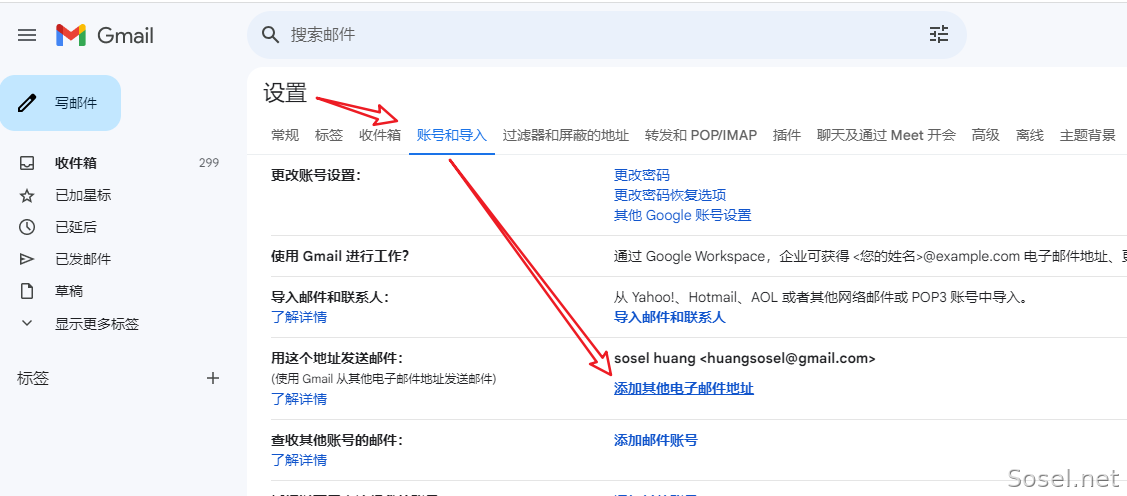The height and width of the screenshot is (496, 1127).
Task: Click the 更改密码恢复选项 link
Action: pyautogui.click(x=670, y=195)
